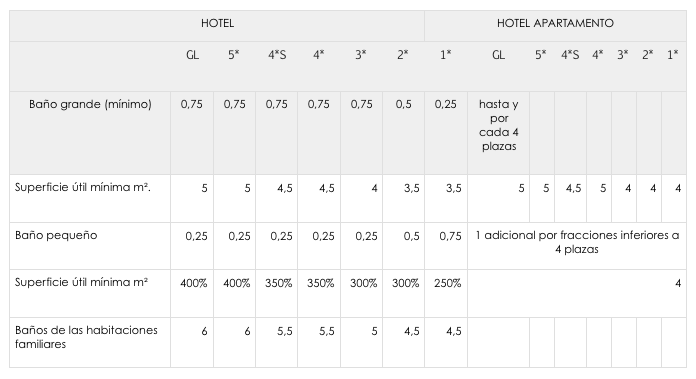Image resolution: width=696 pixels, height=379 pixels.
Task: Click the 1* header under HOTEL APARTAMENTO
Action: click(673, 55)
